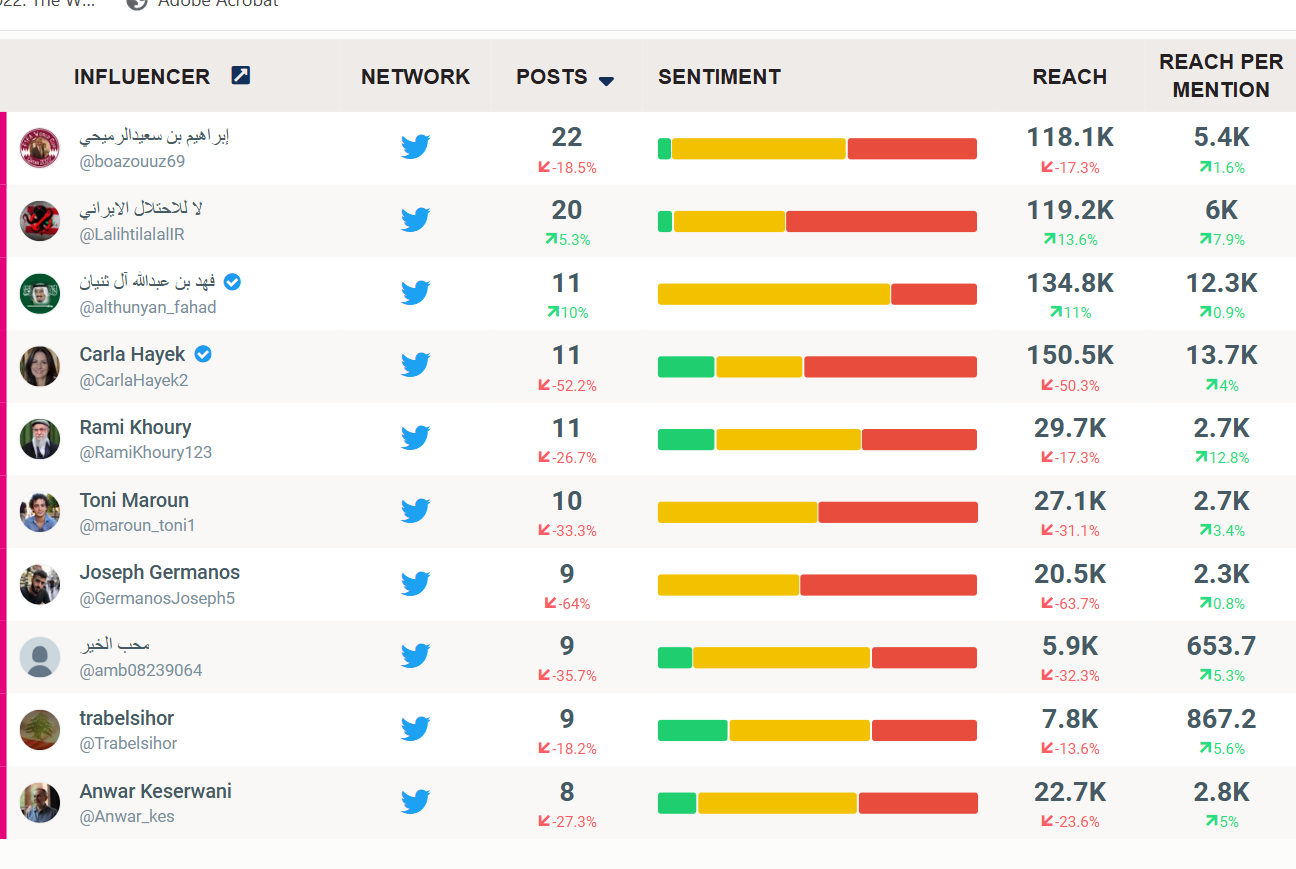1296x869 pixels.
Task: Click the red segment of Joseph Germanos's sentiment bar
Action: (888, 585)
